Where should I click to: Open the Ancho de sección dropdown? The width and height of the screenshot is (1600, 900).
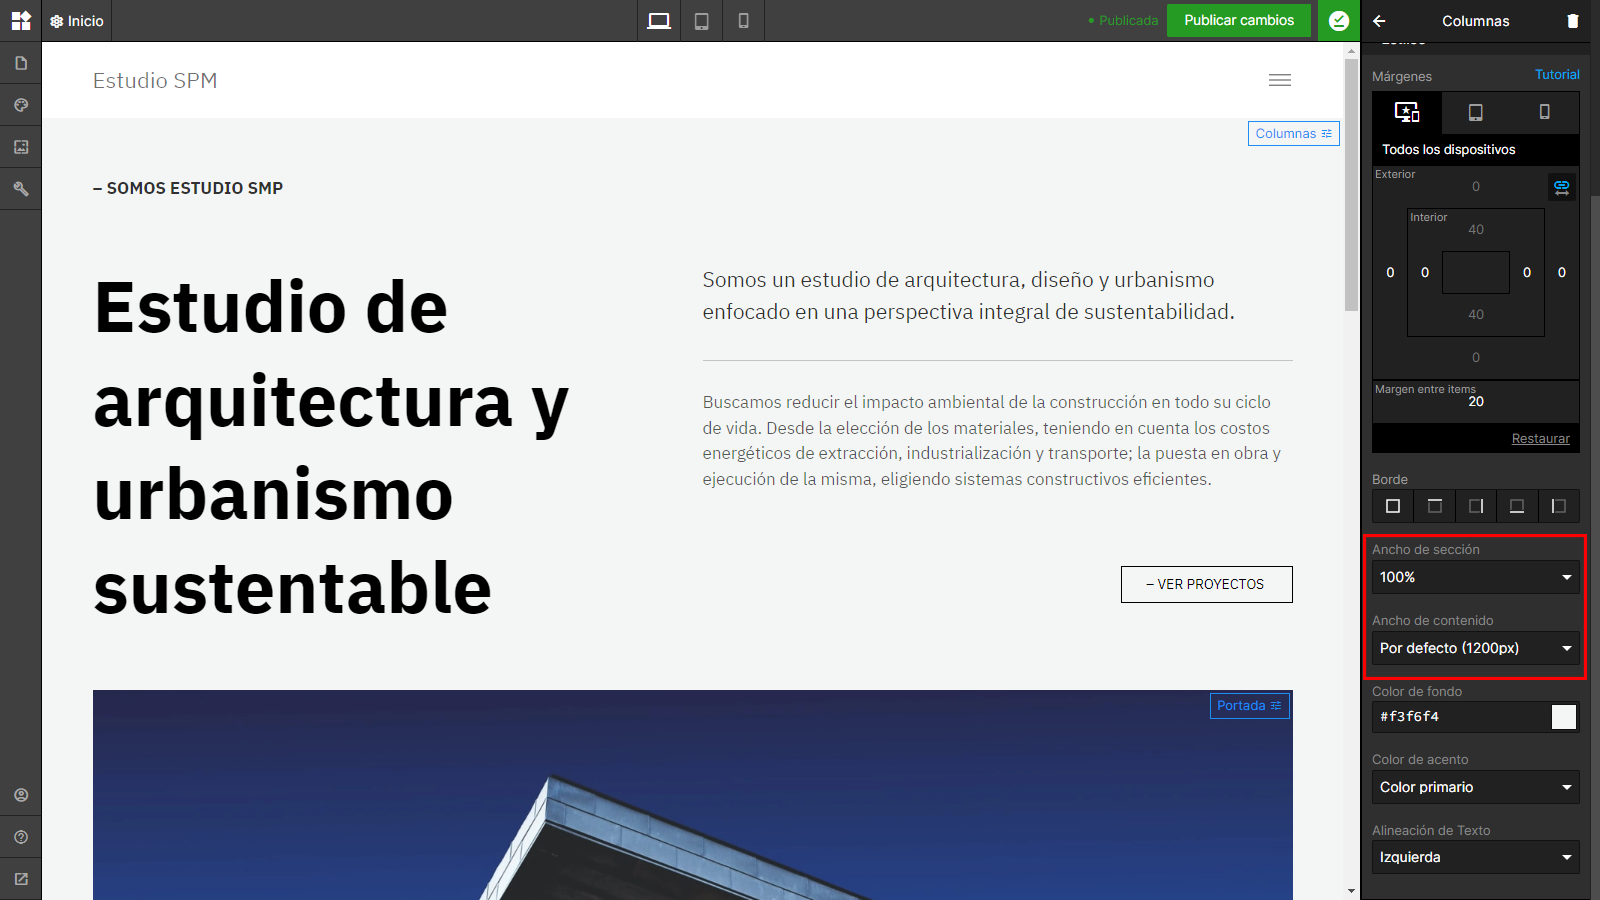[x=1476, y=577]
